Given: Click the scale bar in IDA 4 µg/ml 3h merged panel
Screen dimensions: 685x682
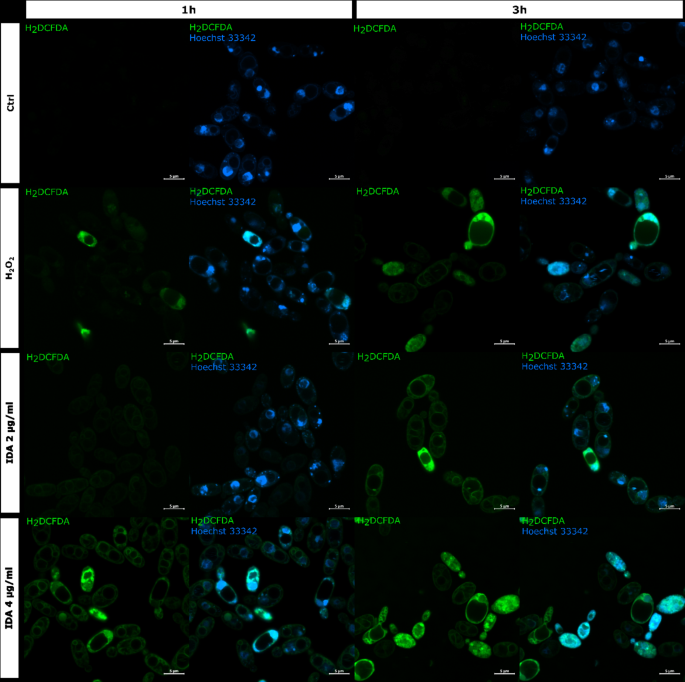Looking at the screenshot, I should click(x=669, y=672).
